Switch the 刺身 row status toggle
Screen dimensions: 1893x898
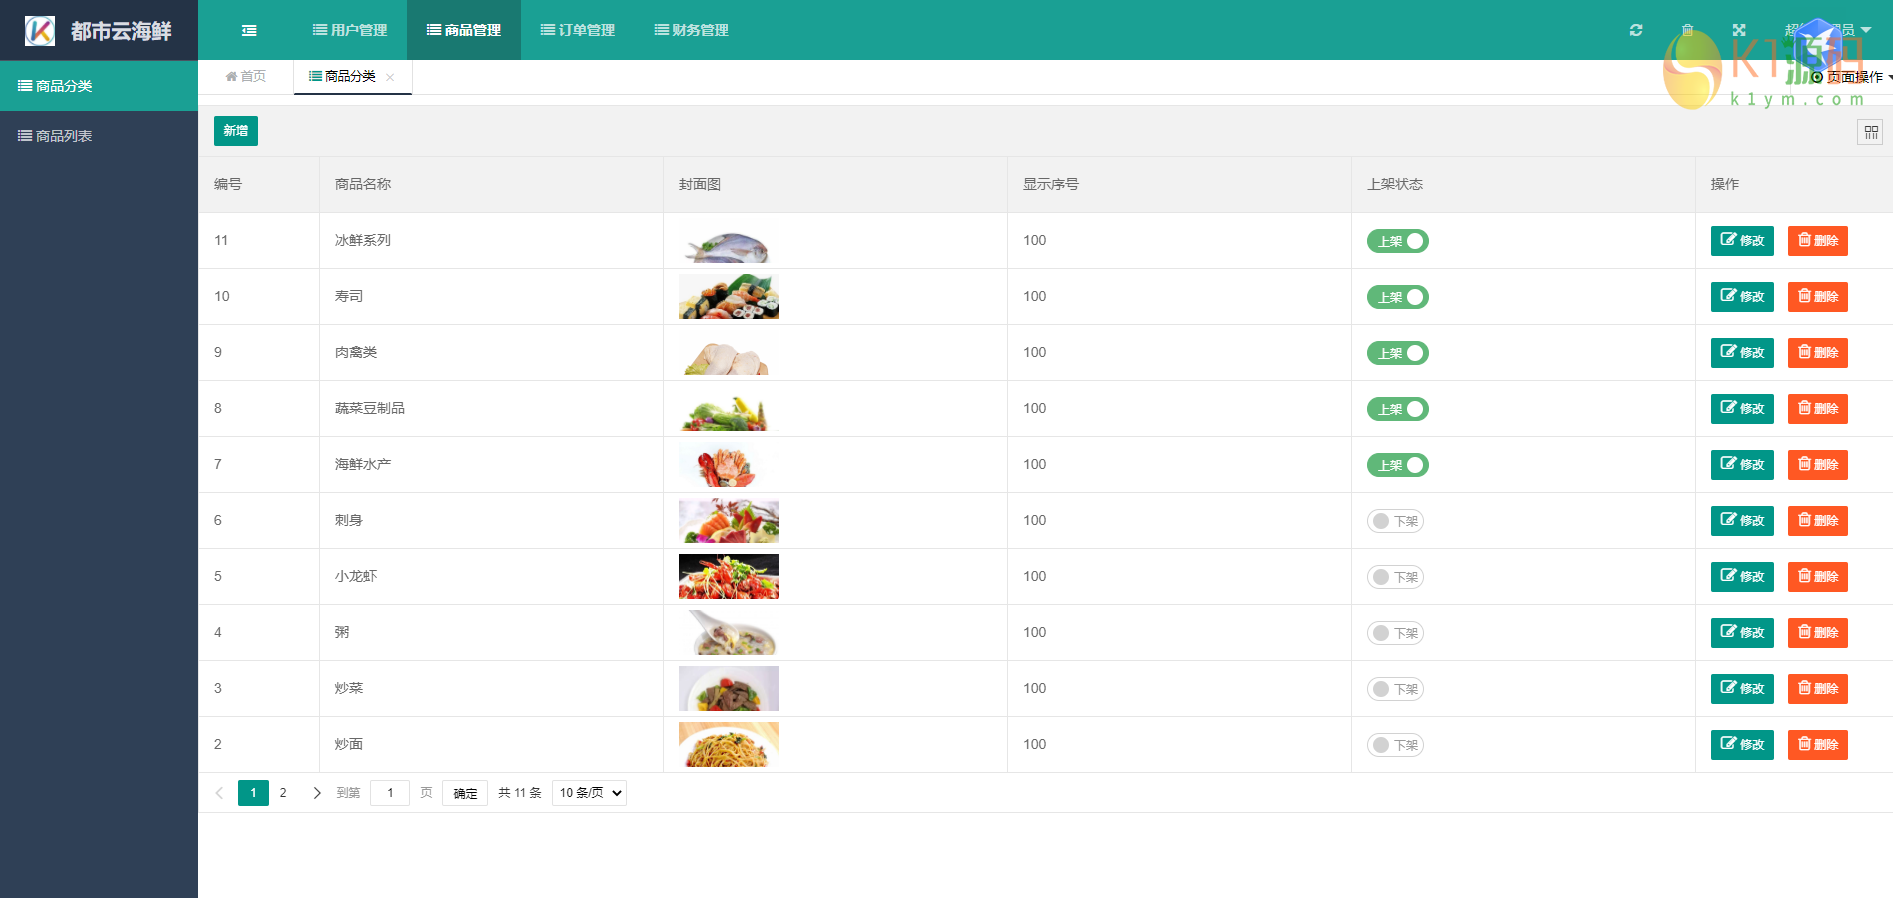tap(1395, 521)
